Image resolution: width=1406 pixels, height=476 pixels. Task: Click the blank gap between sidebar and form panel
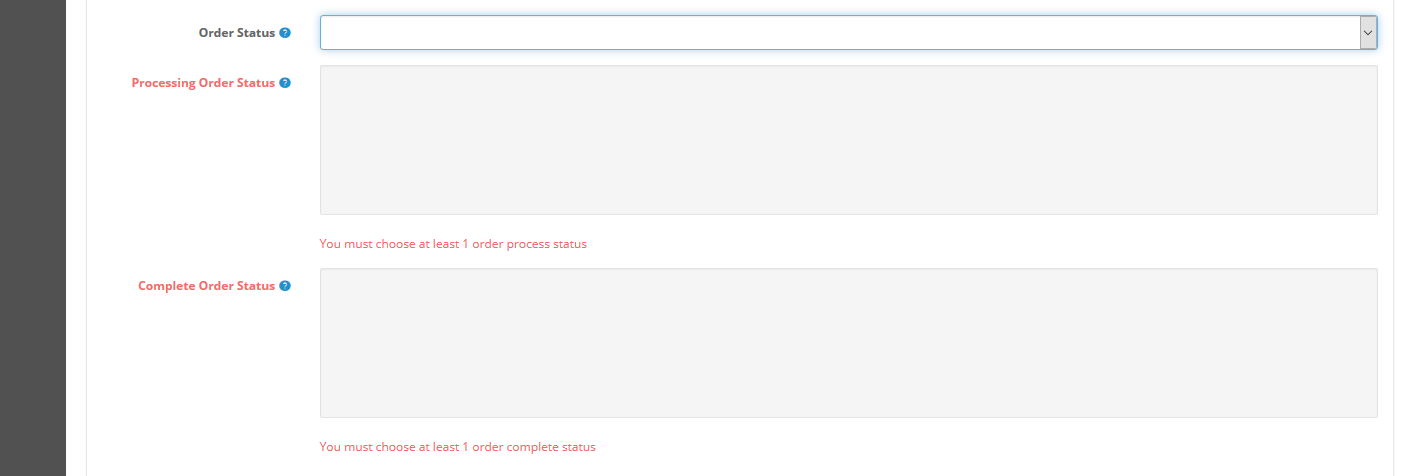pyautogui.click(x=76, y=238)
